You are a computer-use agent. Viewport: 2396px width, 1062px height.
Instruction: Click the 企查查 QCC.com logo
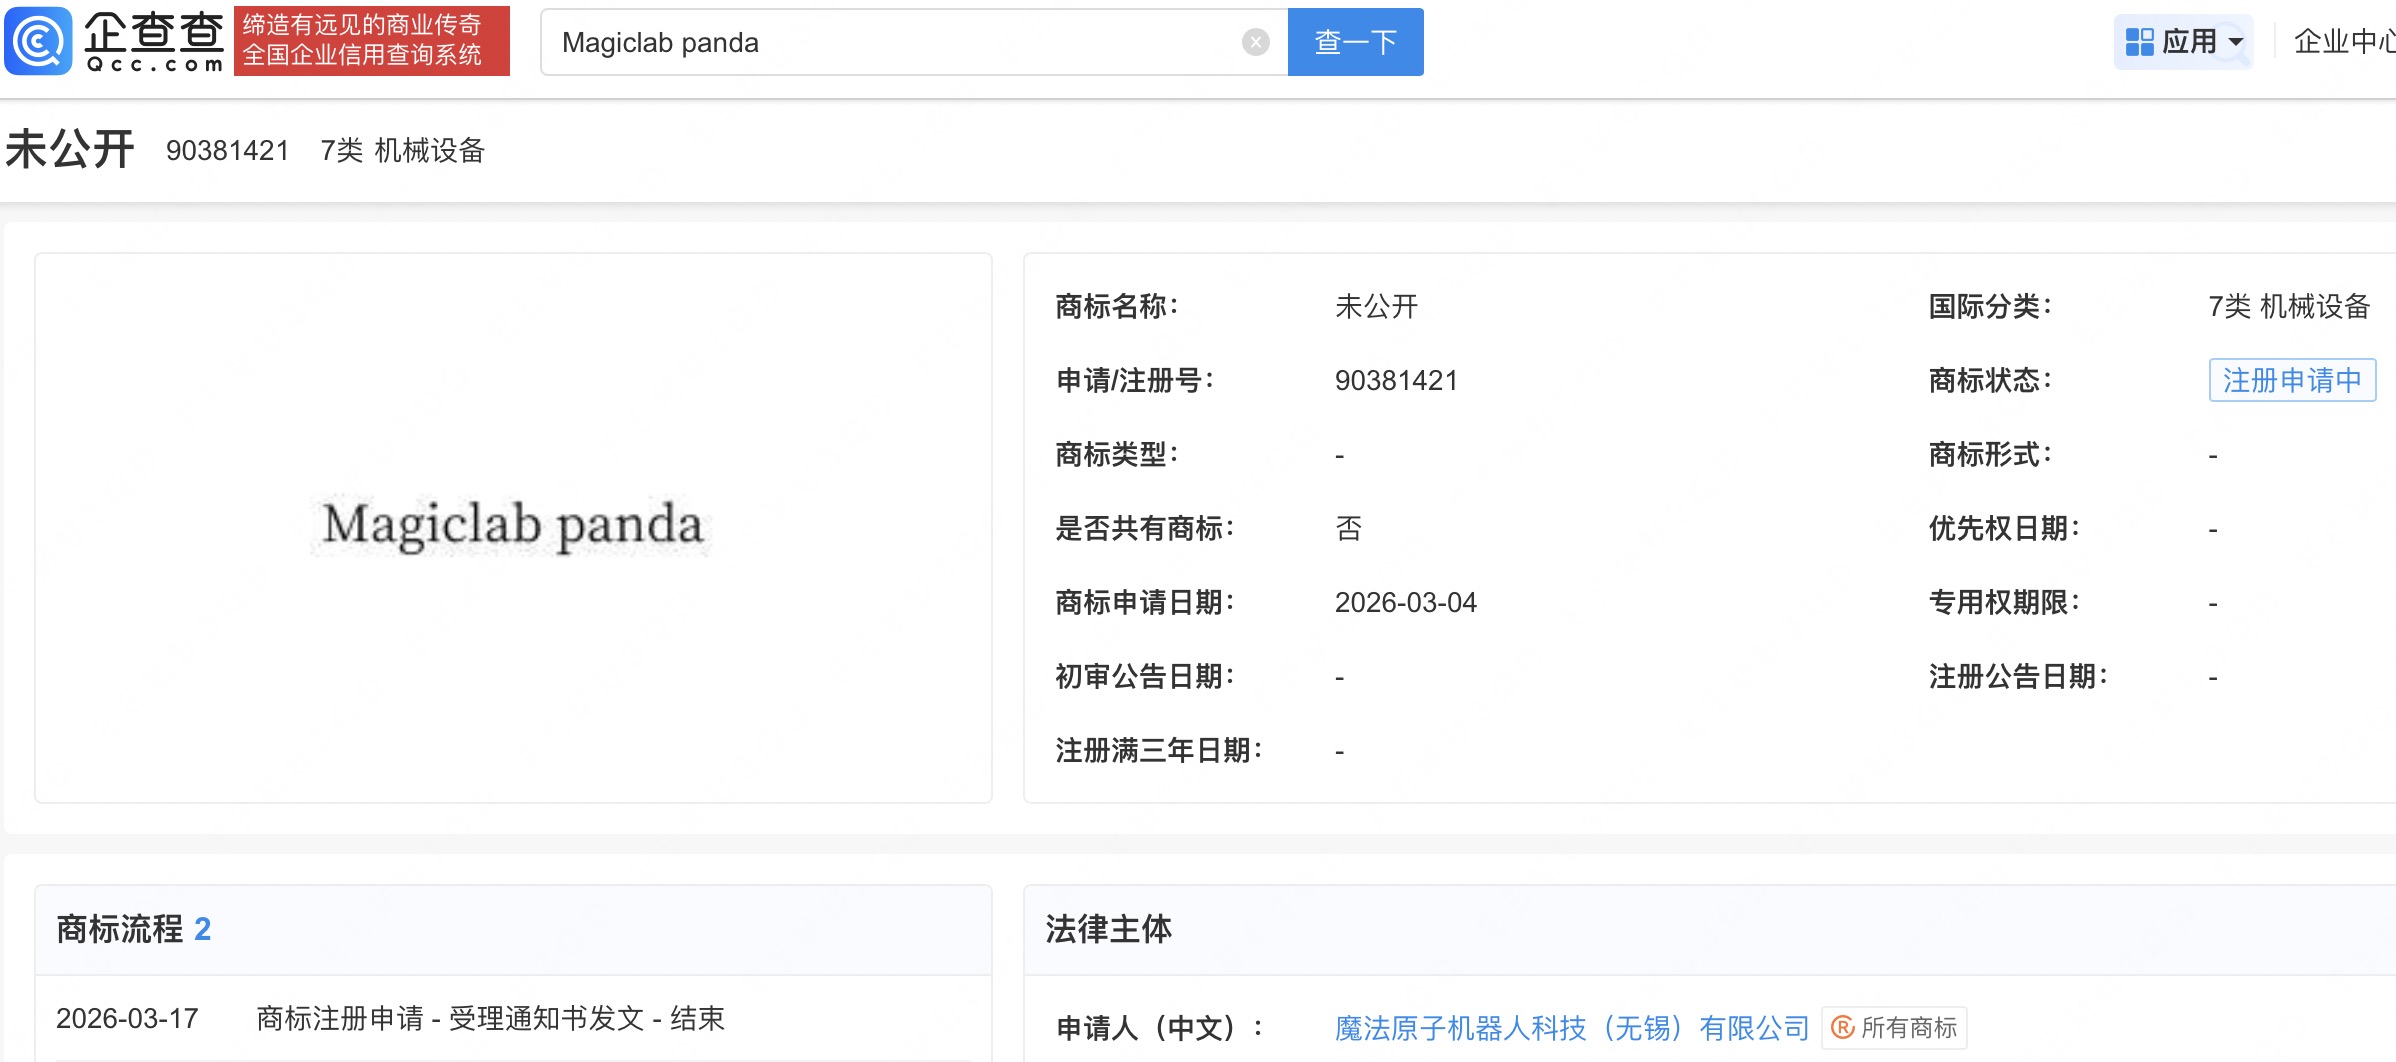pos(113,41)
